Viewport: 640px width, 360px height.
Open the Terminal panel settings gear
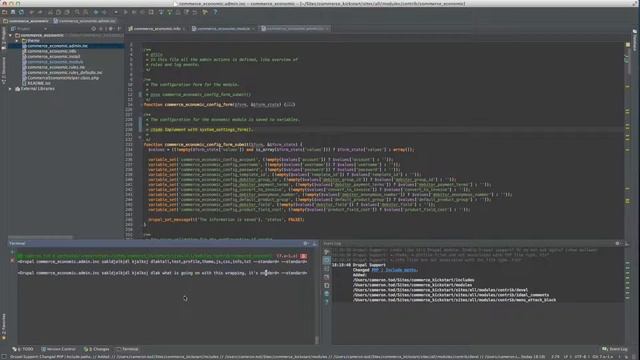(x=306, y=243)
